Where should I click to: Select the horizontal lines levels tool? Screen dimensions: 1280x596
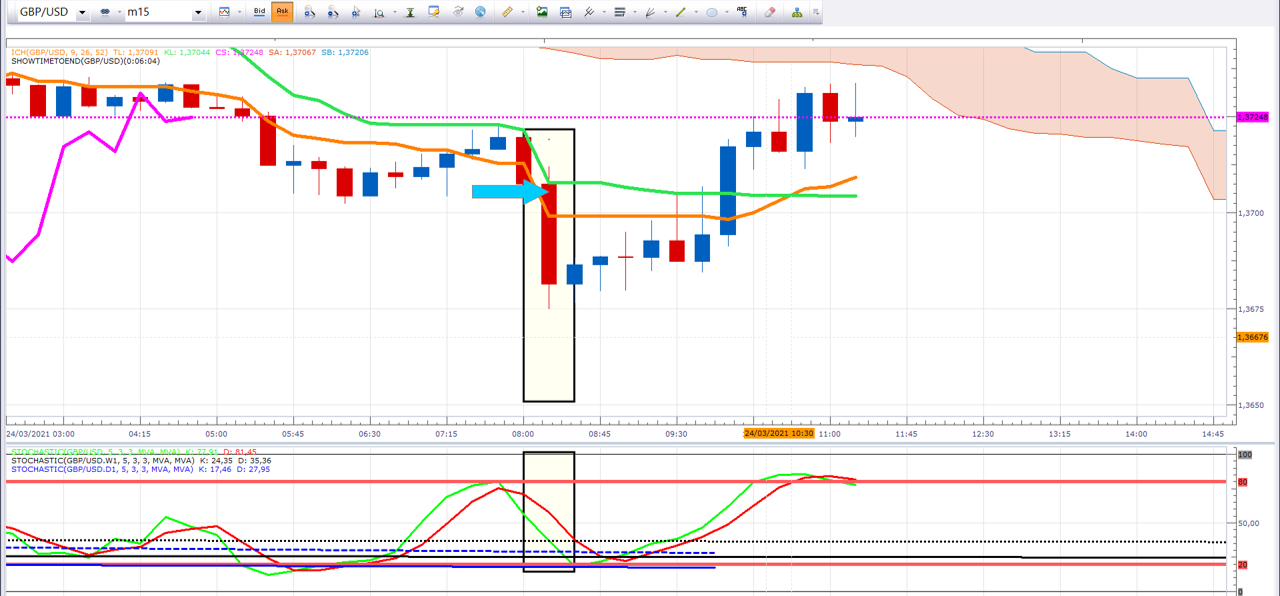click(x=619, y=12)
